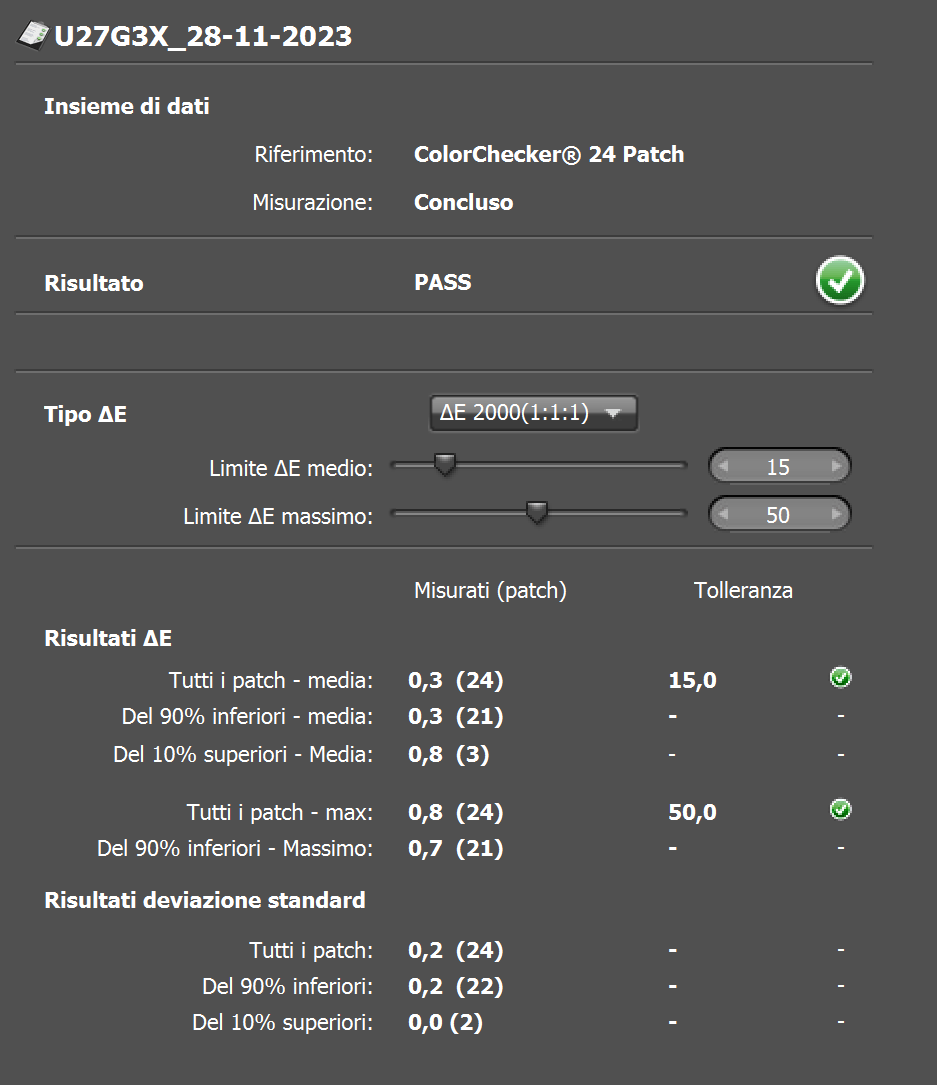Click the 50,0 tolerance value
The image size is (937, 1085).
693,812
